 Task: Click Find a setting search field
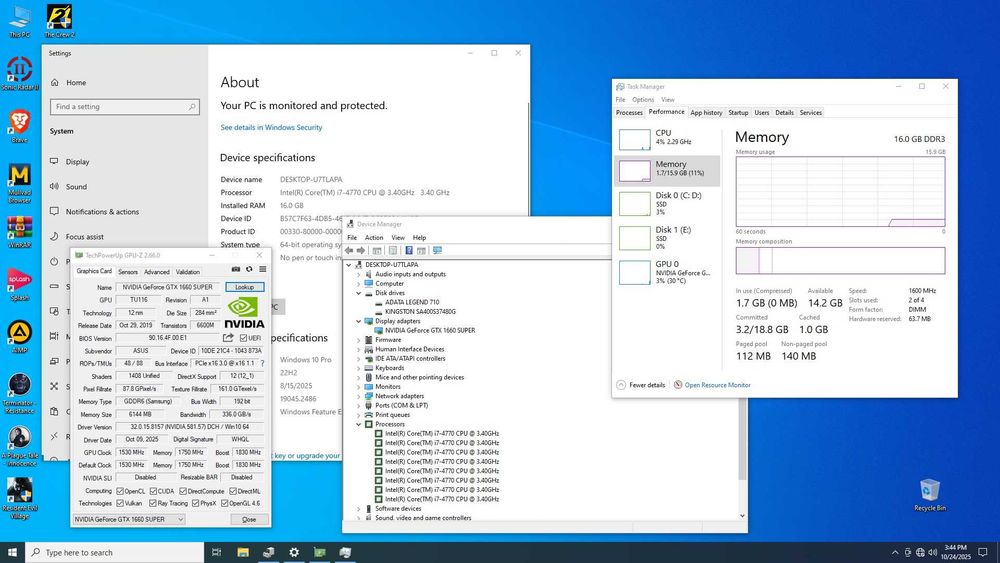coord(124,107)
